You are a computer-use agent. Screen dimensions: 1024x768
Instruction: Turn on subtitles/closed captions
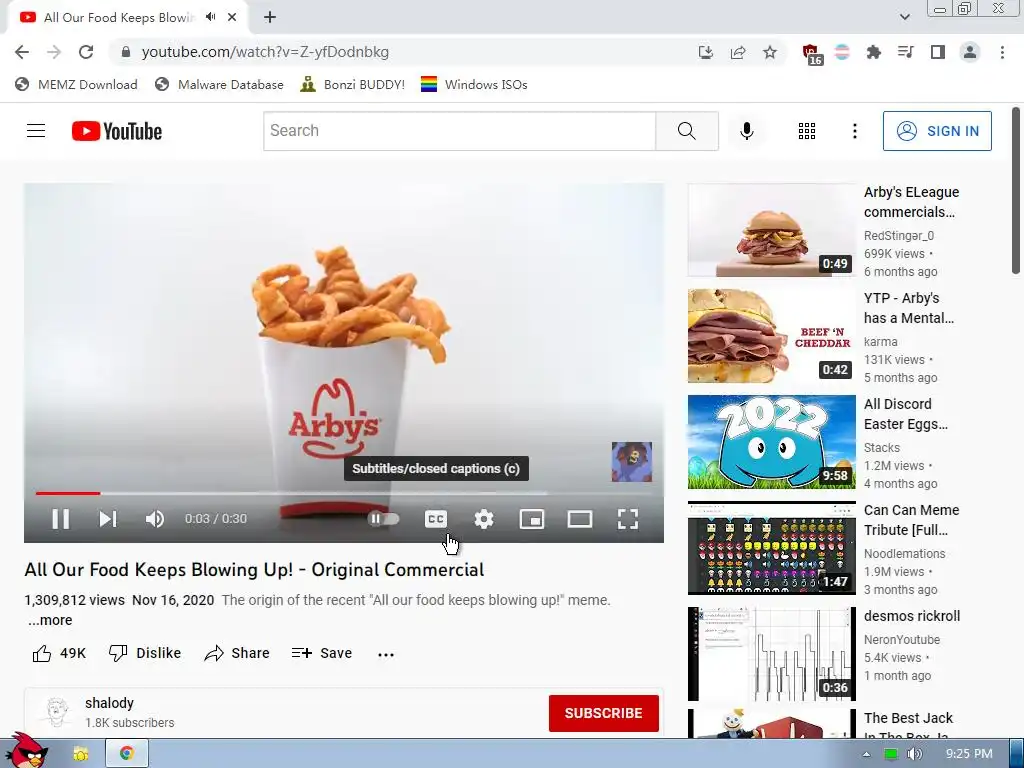(x=436, y=519)
